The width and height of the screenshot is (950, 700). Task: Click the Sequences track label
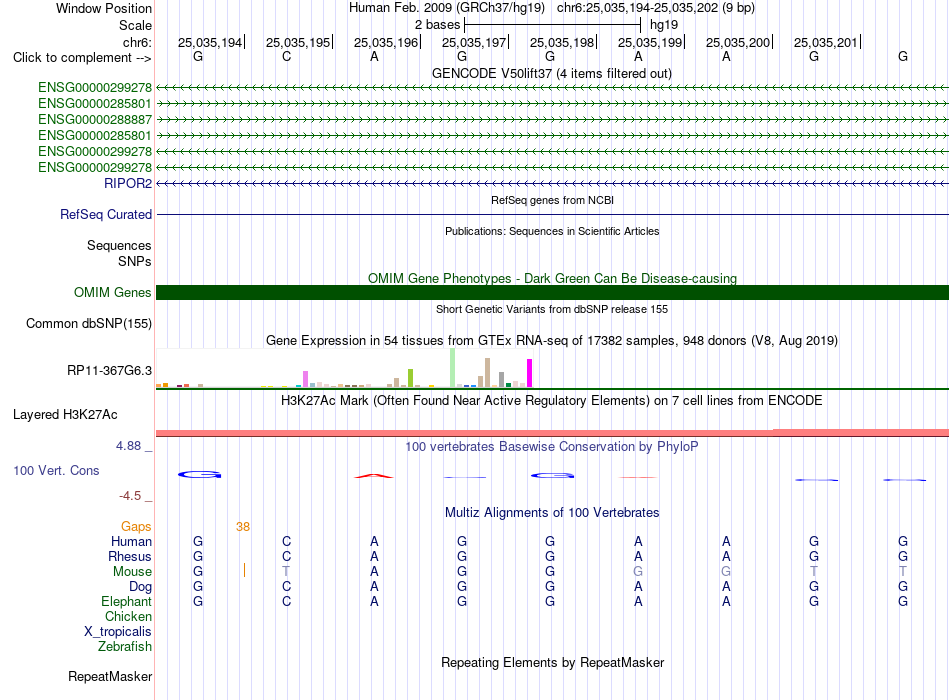[x=119, y=245]
